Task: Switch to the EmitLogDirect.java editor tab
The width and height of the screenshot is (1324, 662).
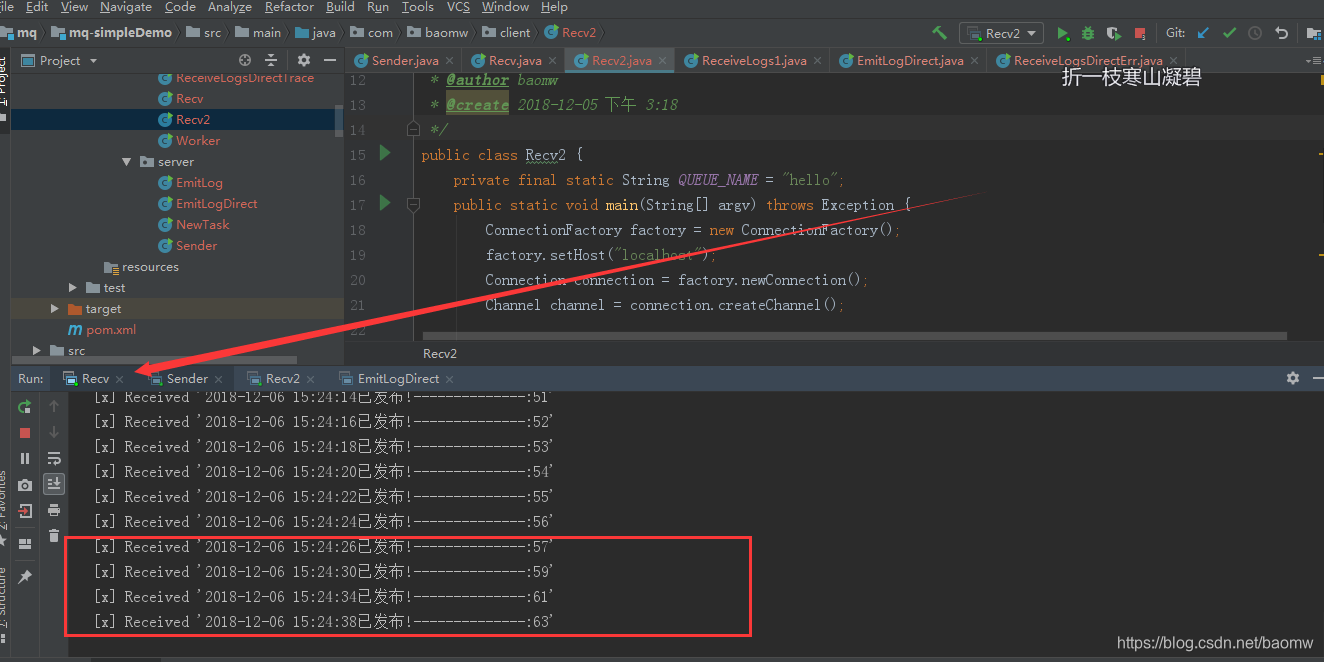Action: pyautogui.click(x=910, y=60)
